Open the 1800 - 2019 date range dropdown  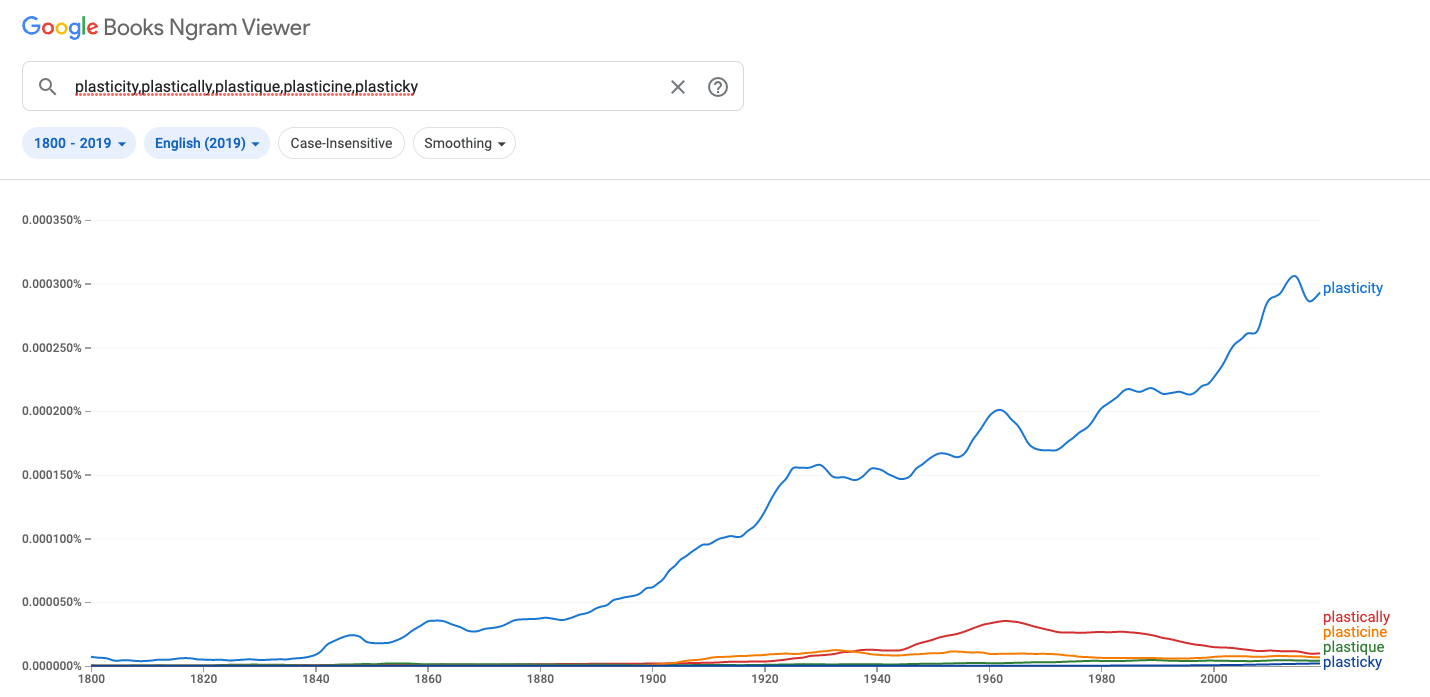point(79,143)
